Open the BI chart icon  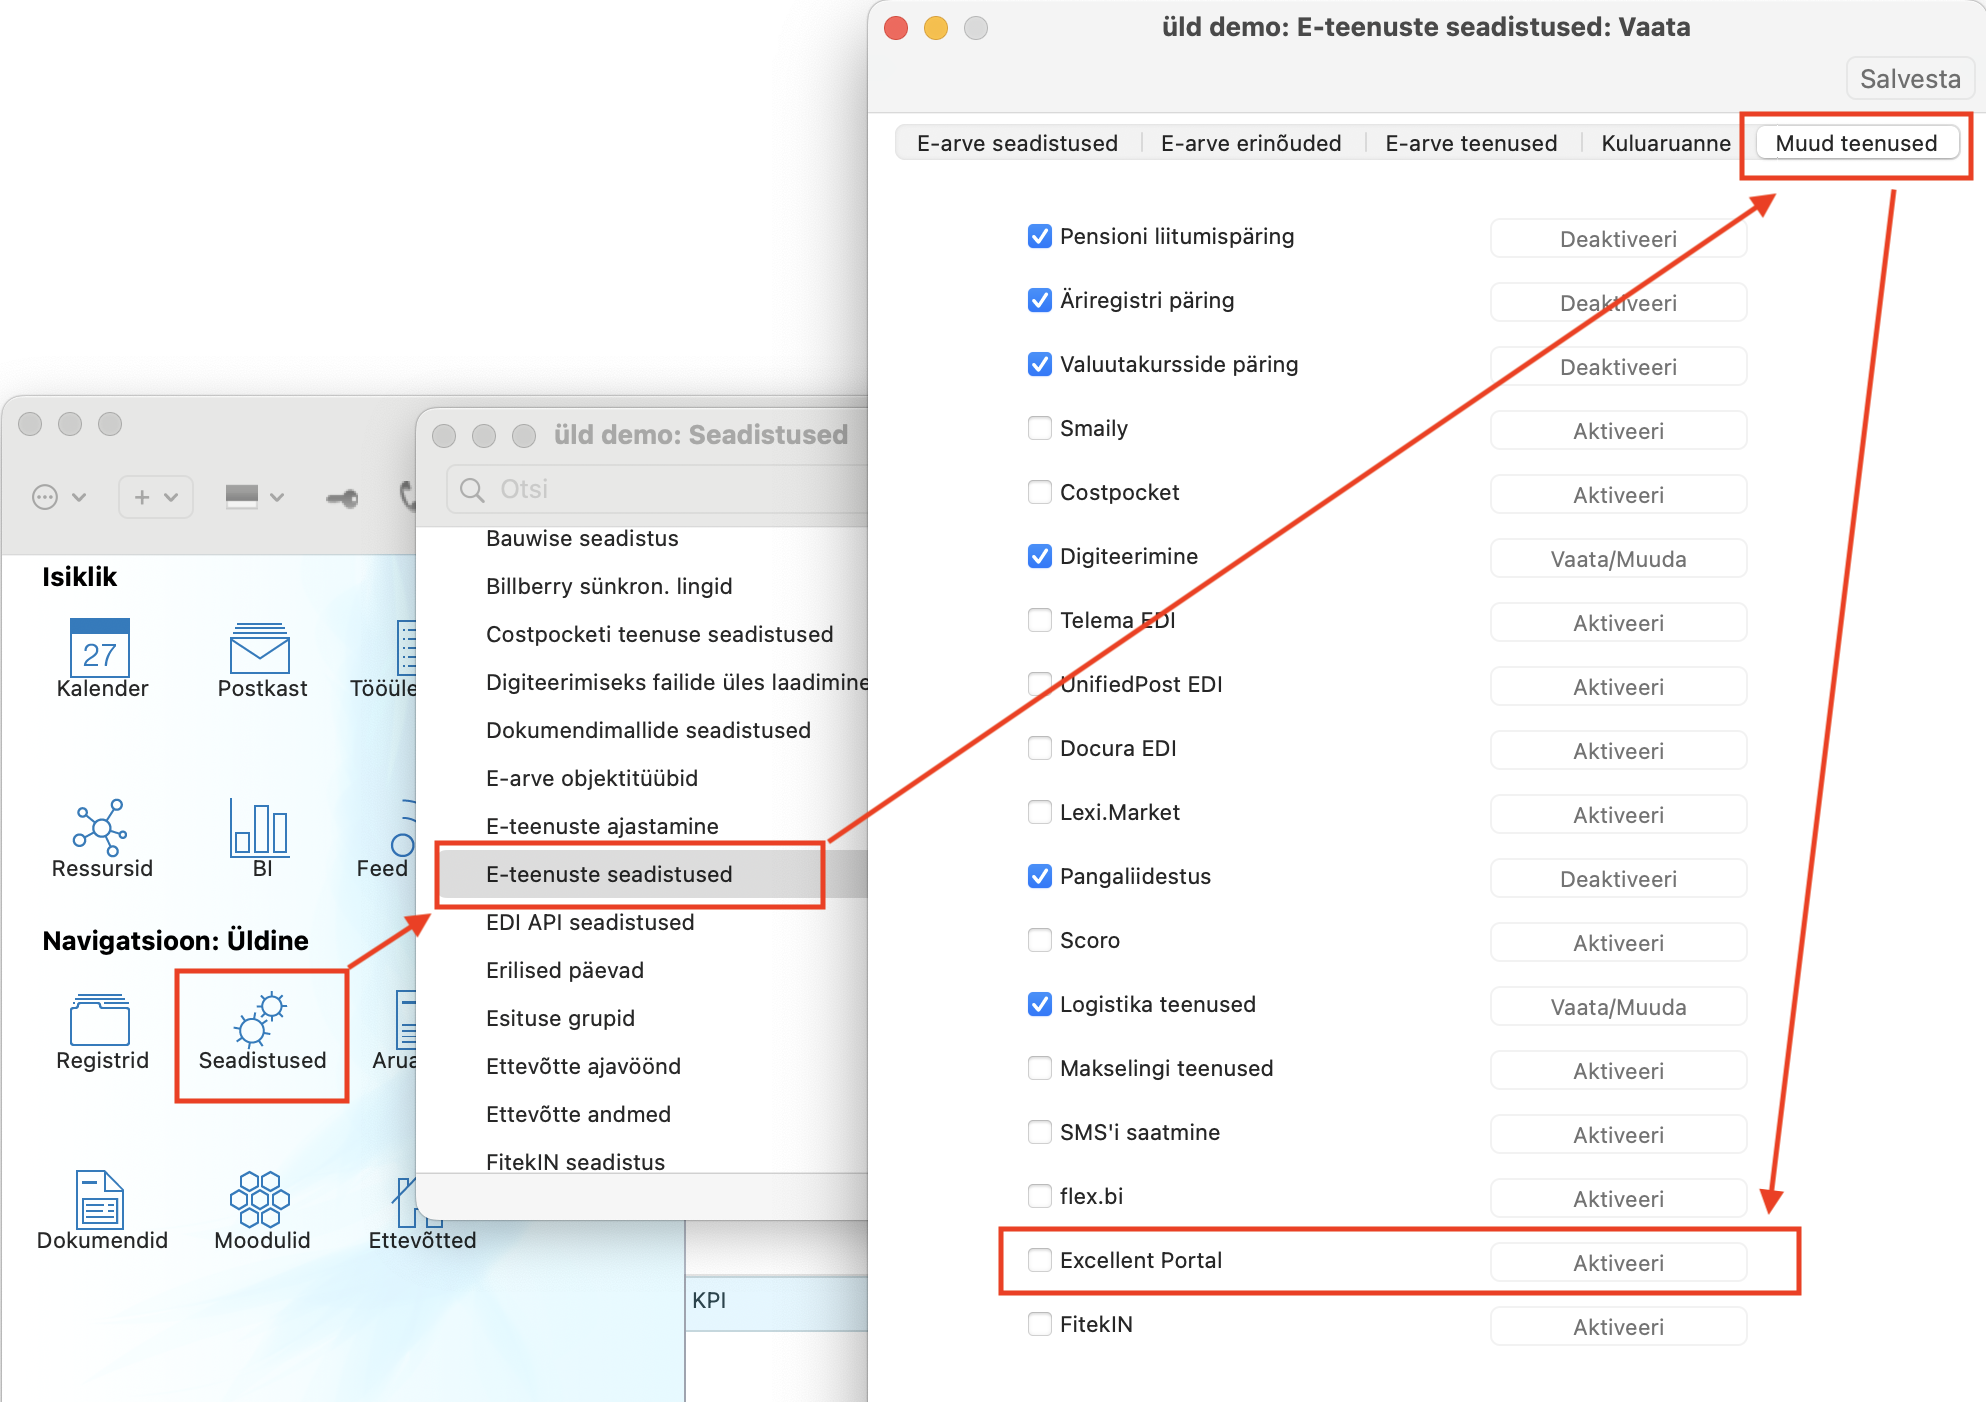(x=260, y=830)
